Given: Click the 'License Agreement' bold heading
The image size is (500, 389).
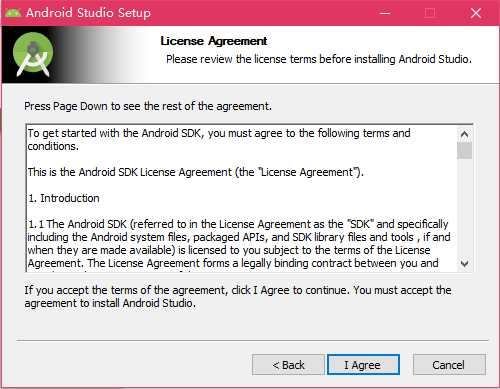Looking at the screenshot, I should [x=214, y=41].
